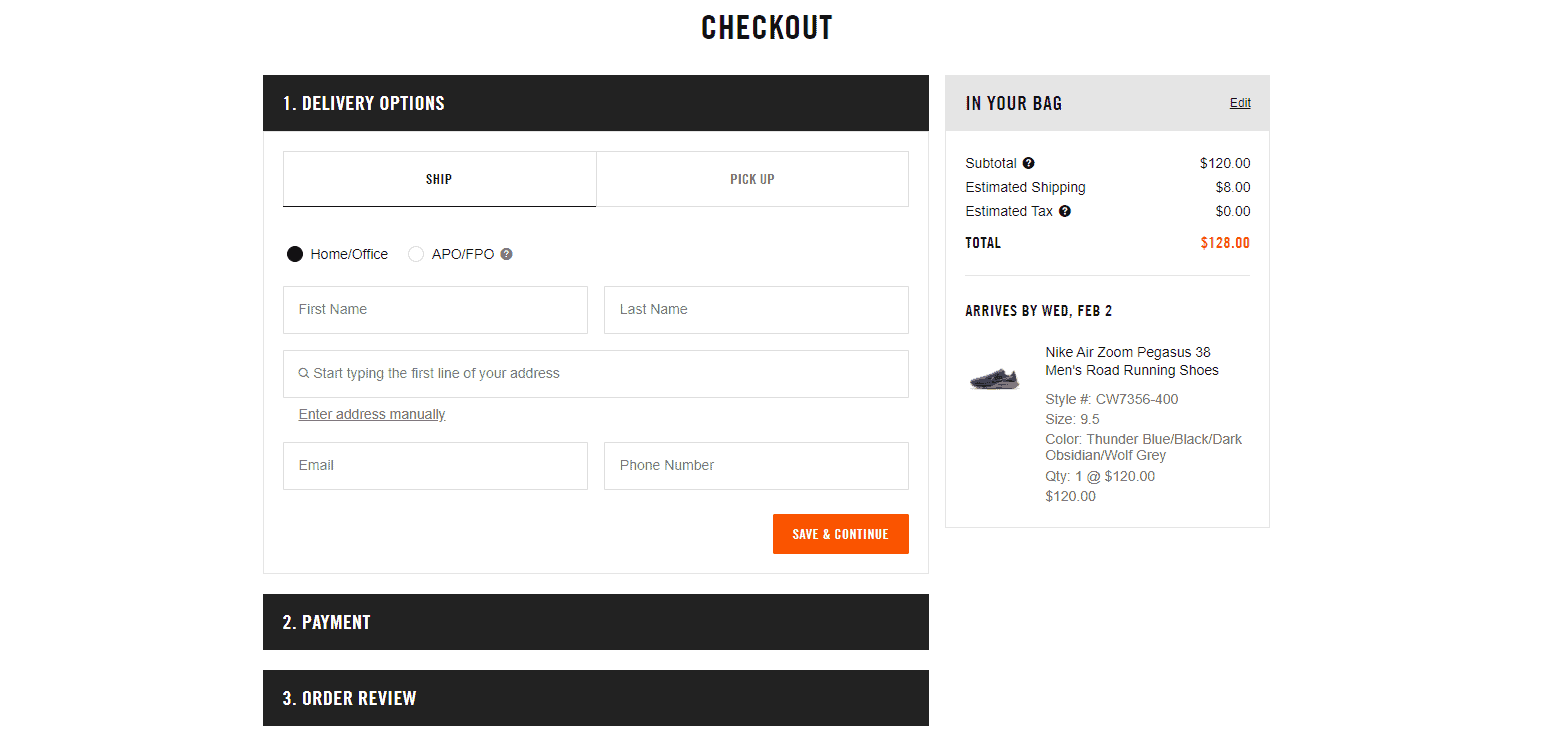This screenshot has width=1543, height=732.
Task: Click the address entry field
Action: (x=595, y=373)
